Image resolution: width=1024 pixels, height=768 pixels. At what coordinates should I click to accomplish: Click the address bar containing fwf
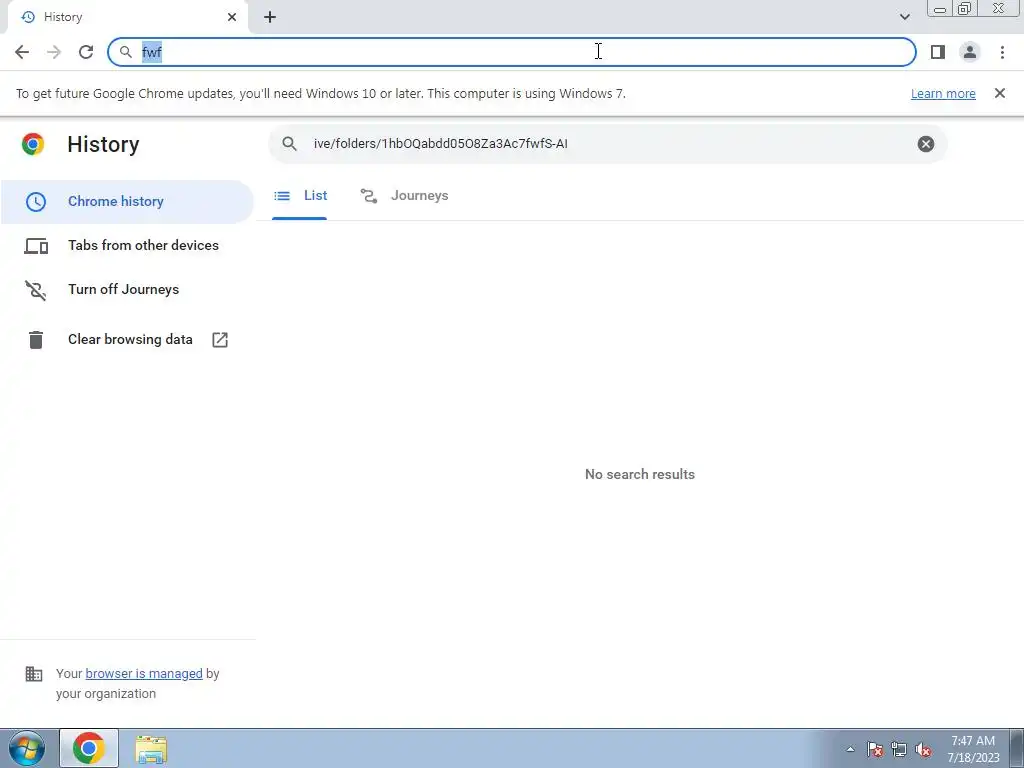pyautogui.click(x=511, y=52)
